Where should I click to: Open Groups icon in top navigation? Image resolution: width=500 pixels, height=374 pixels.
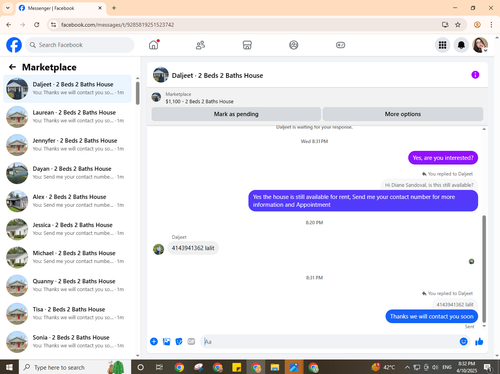[294, 45]
